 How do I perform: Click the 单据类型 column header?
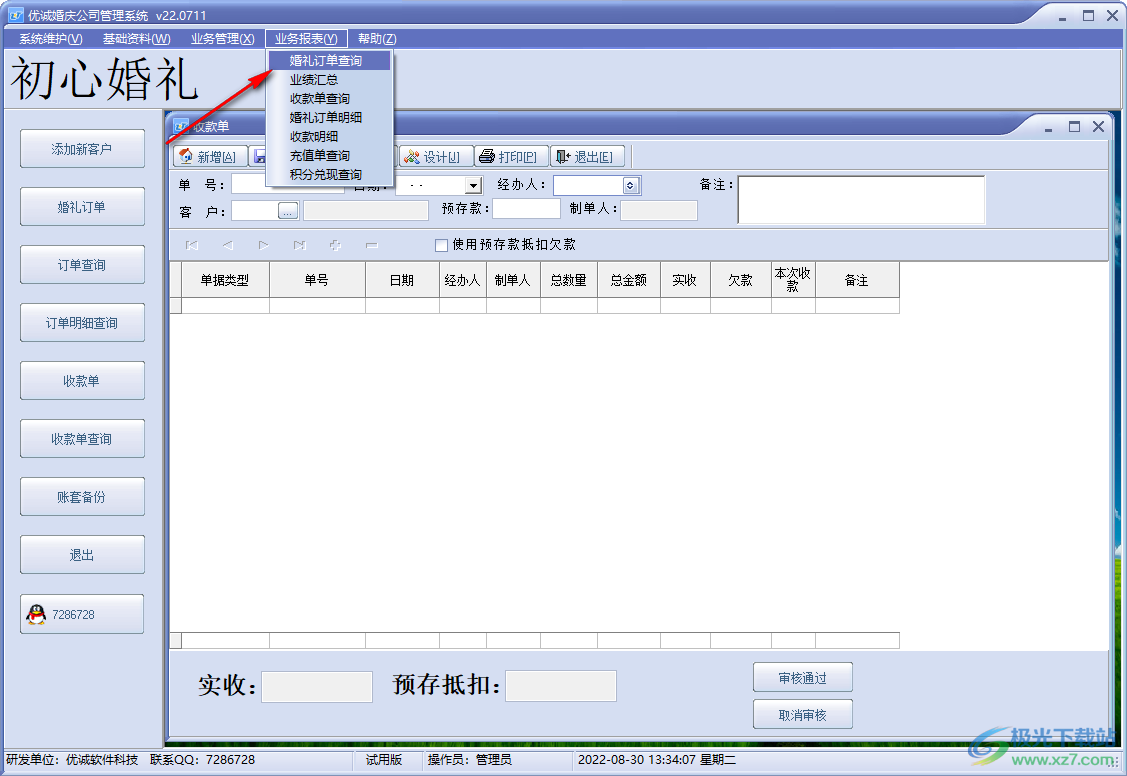pos(226,280)
